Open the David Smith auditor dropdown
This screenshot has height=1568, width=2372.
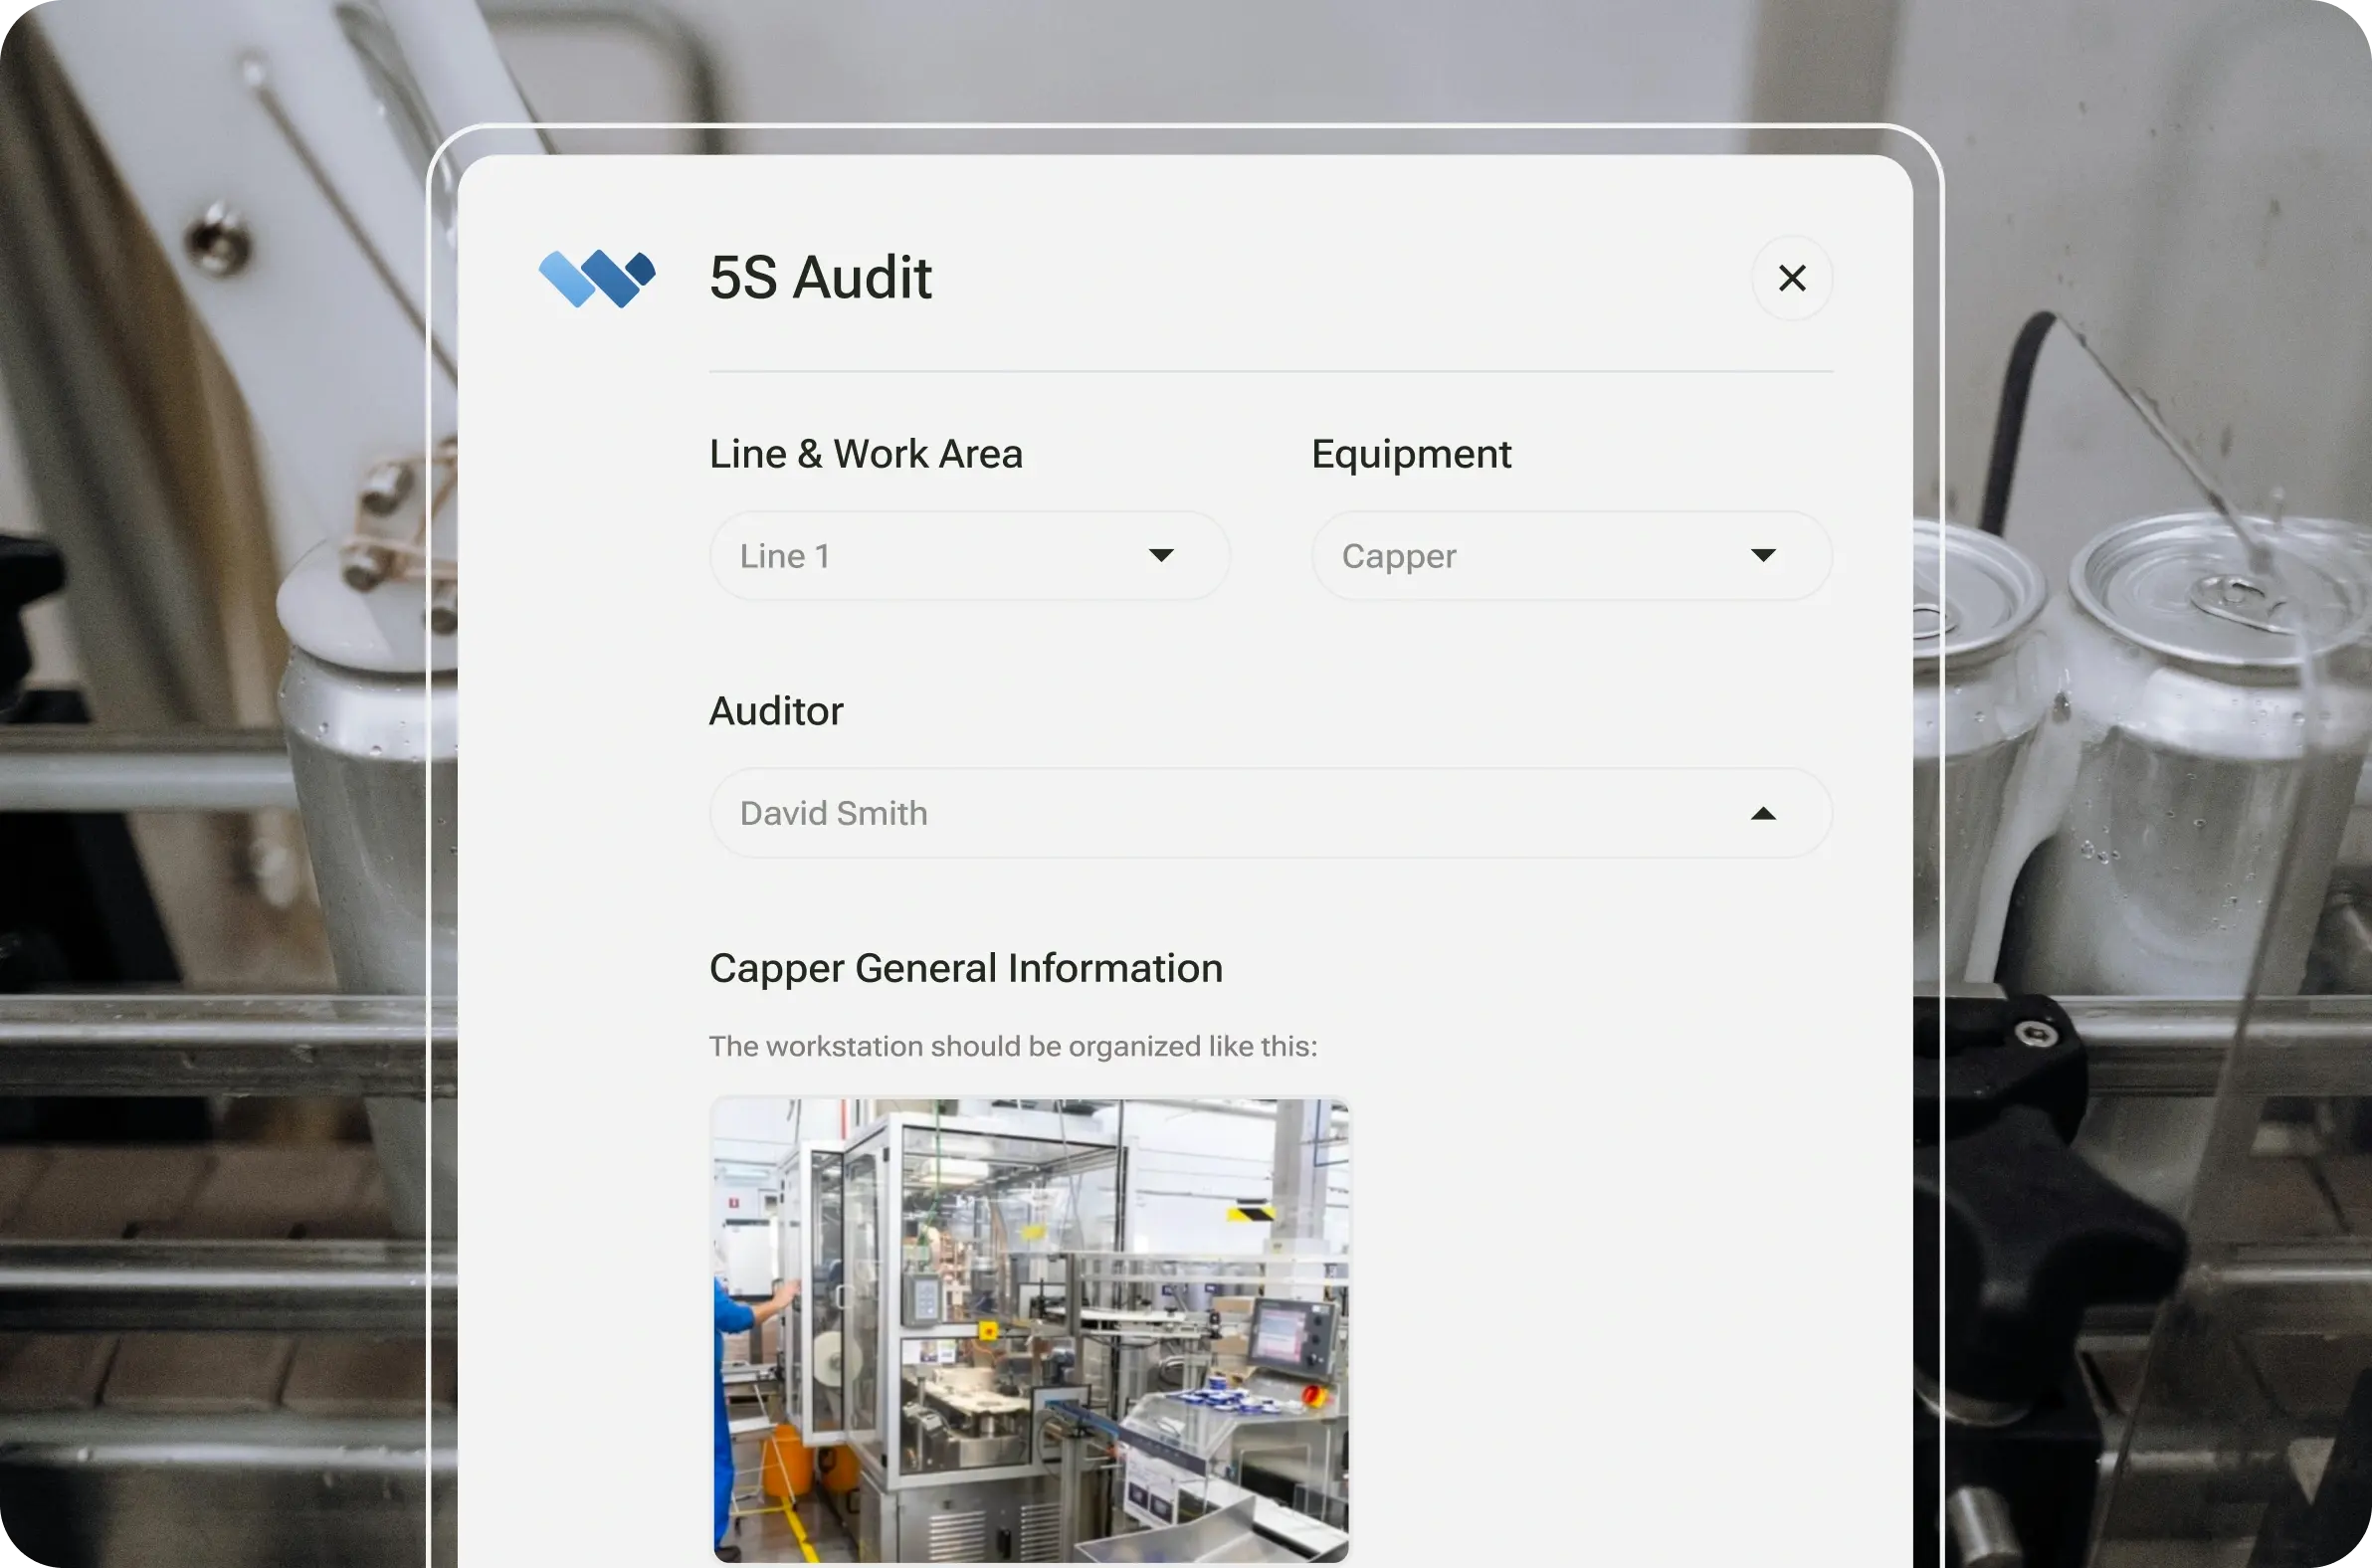coord(1270,813)
